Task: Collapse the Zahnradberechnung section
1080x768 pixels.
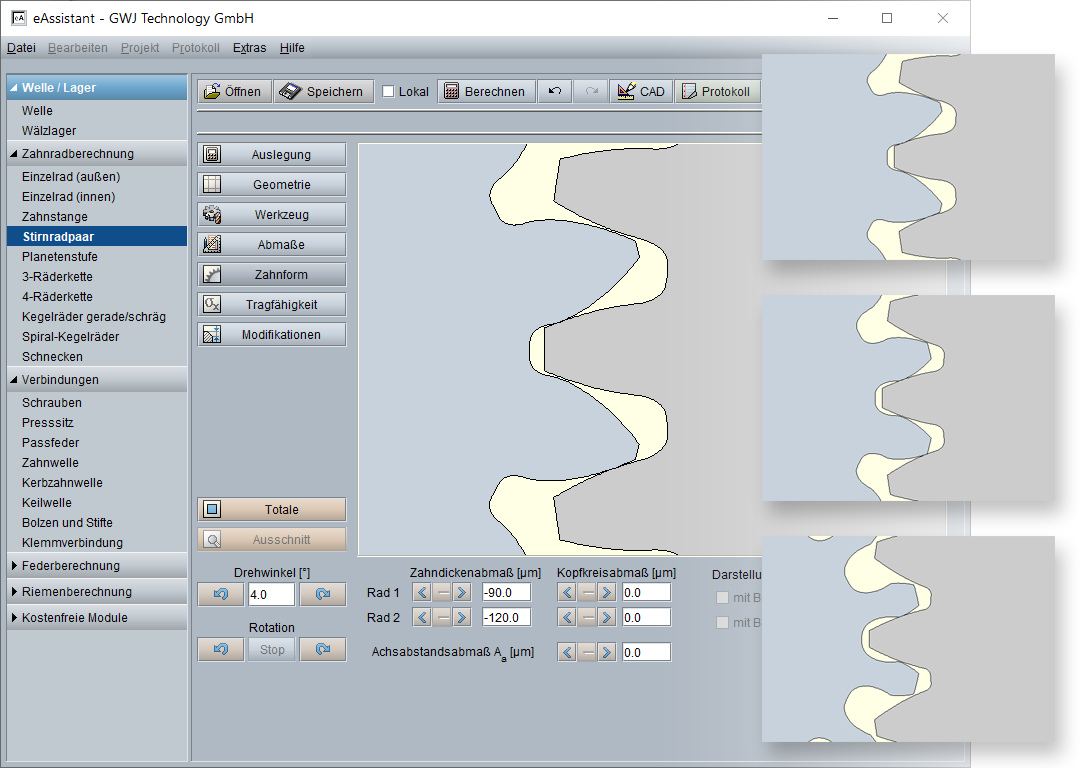Action: pyautogui.click(x=14, y=154)
